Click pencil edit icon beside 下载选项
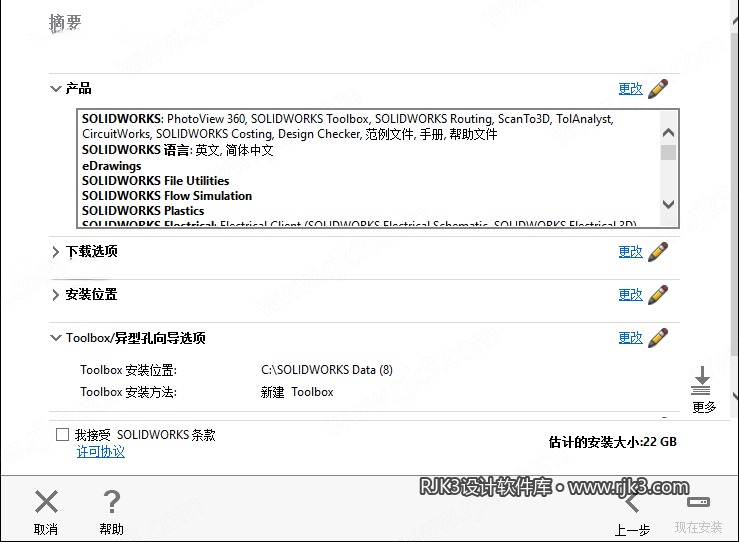 [658, 252]
